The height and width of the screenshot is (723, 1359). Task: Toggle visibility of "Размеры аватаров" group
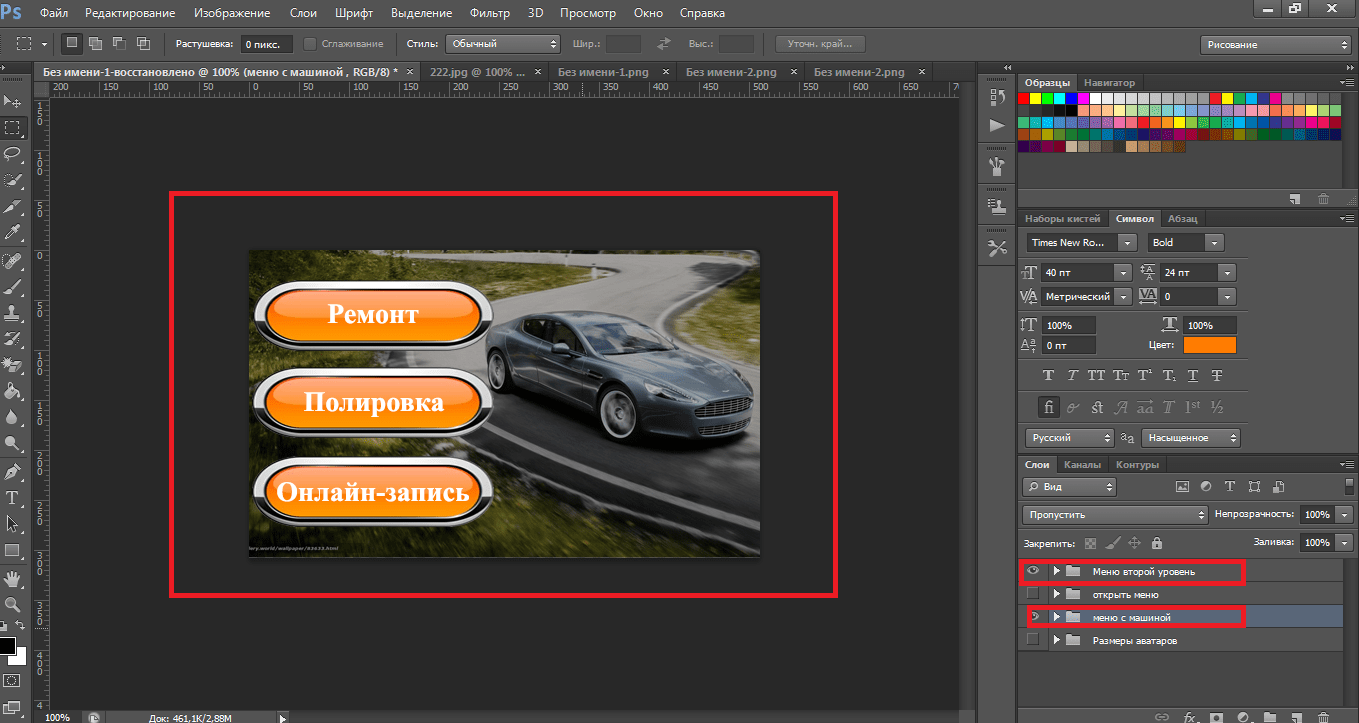point(1033,640)
